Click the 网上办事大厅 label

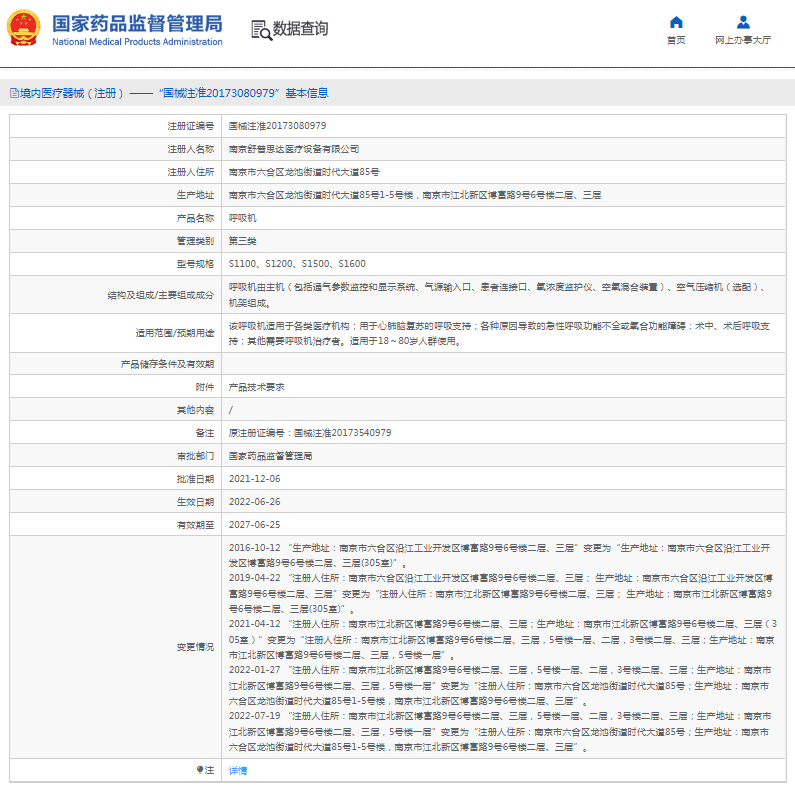[x=743, y=40]
